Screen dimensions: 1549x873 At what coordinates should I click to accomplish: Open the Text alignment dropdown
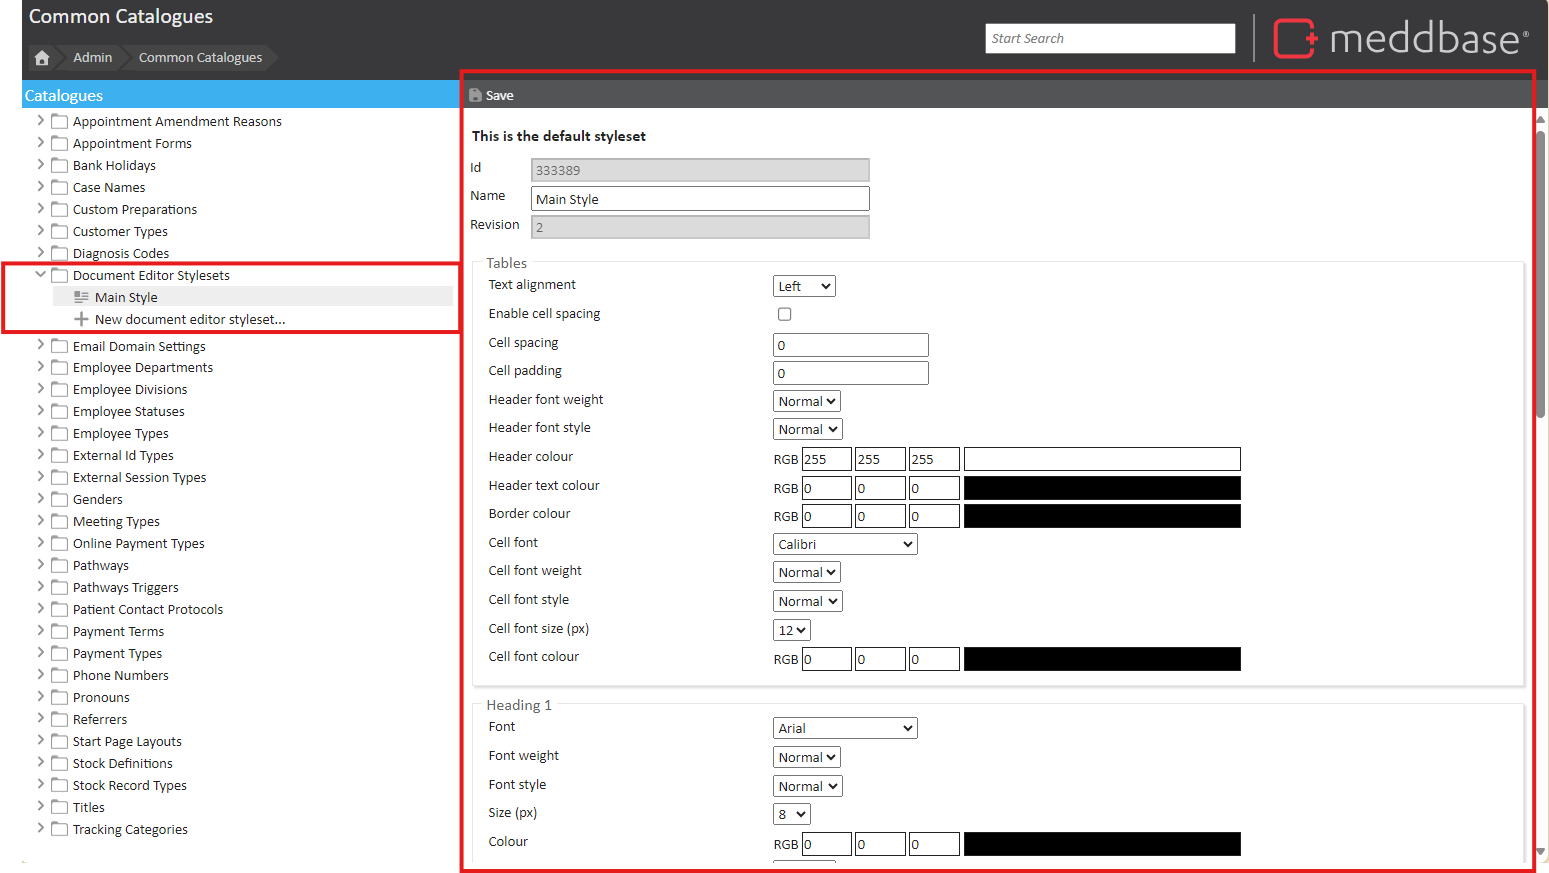click(x=804, y=287)
